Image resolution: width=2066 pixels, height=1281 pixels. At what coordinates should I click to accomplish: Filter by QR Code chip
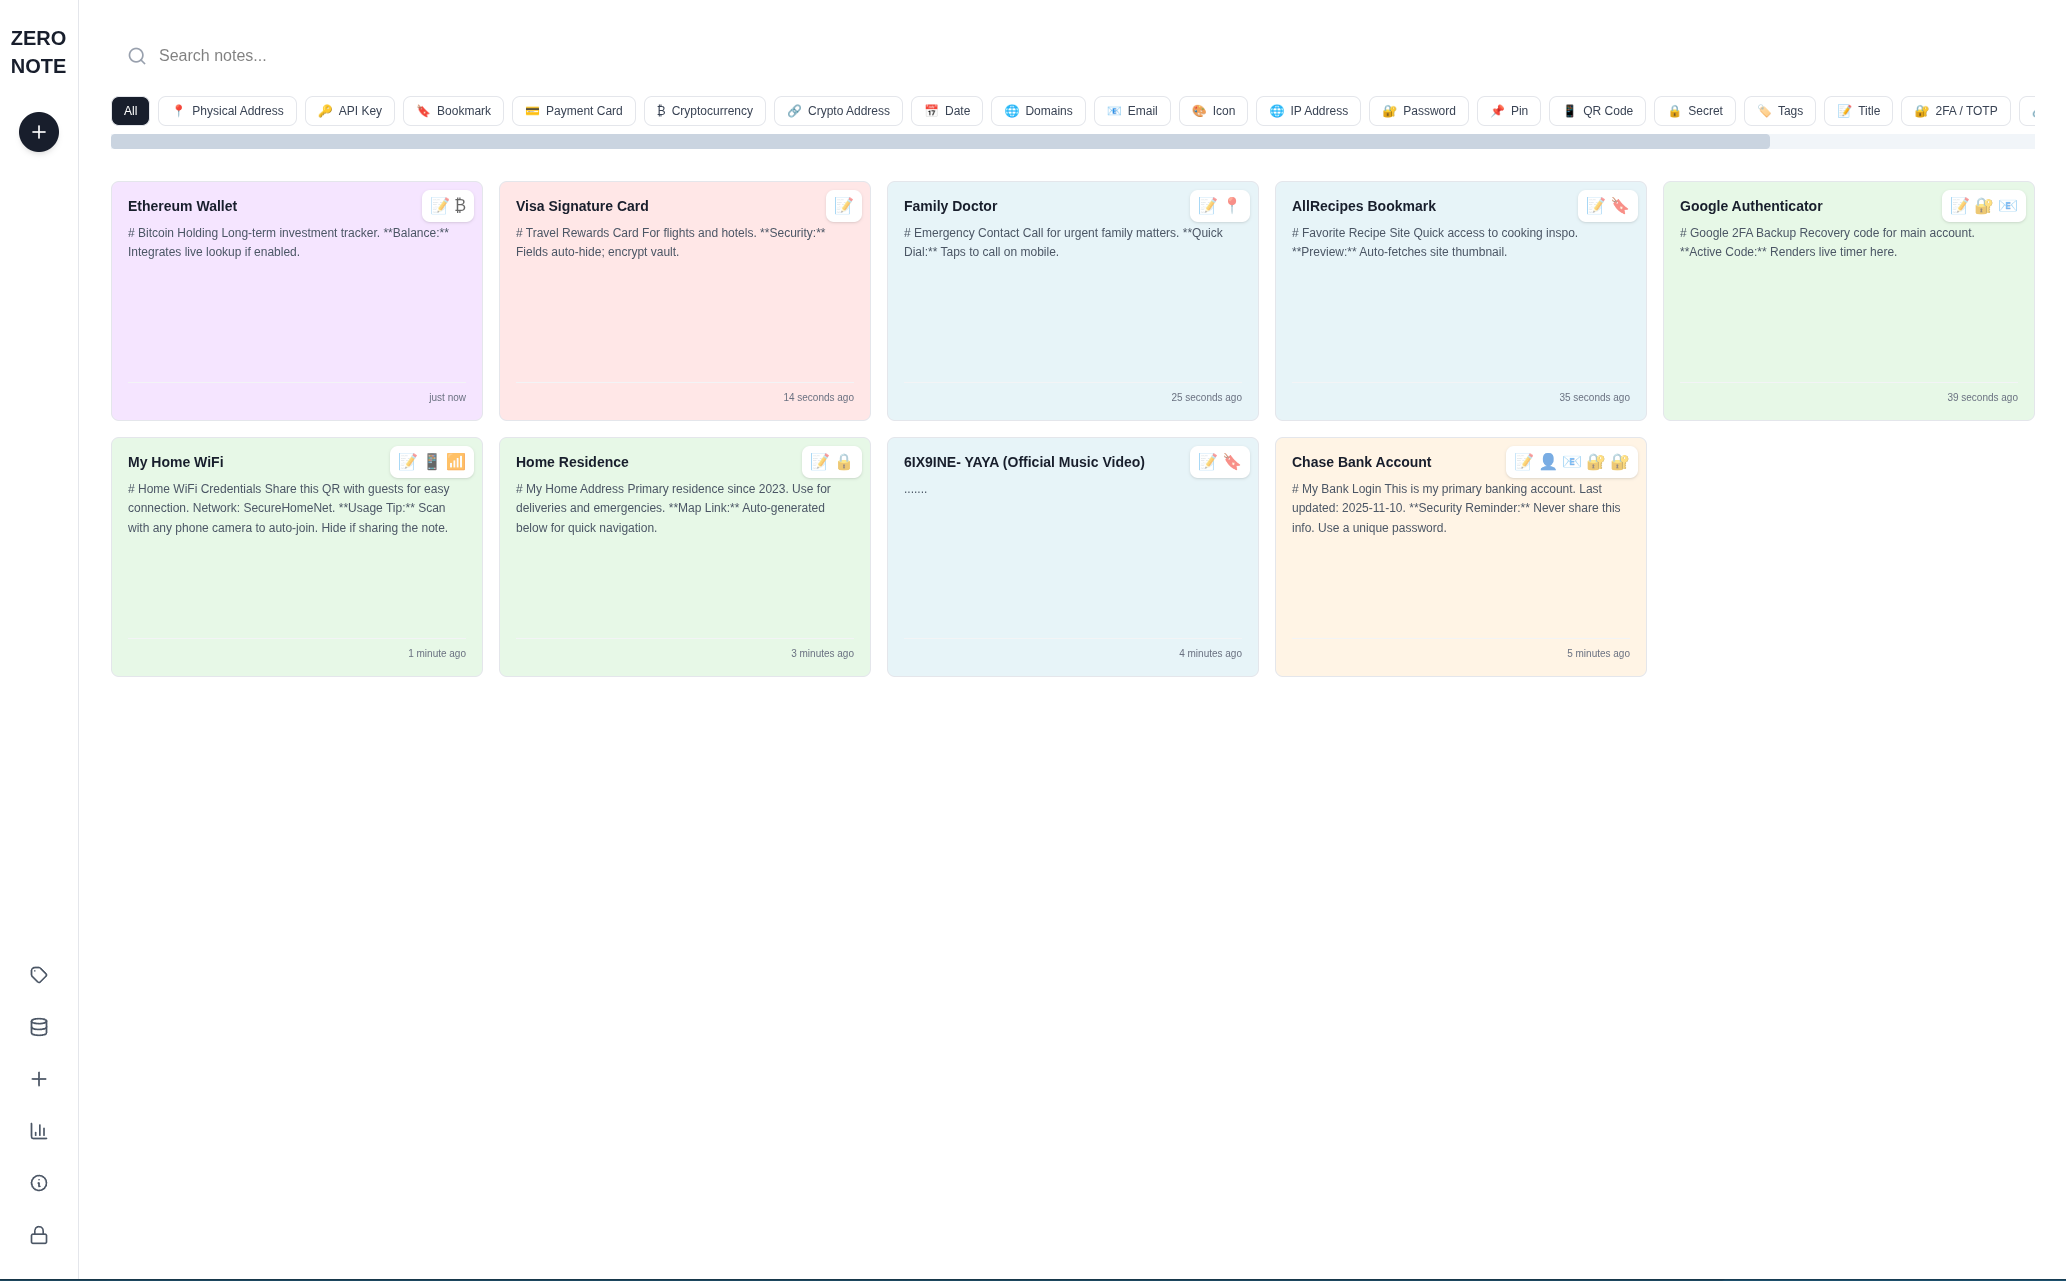pyautogui.click(x=1597, y=111)
